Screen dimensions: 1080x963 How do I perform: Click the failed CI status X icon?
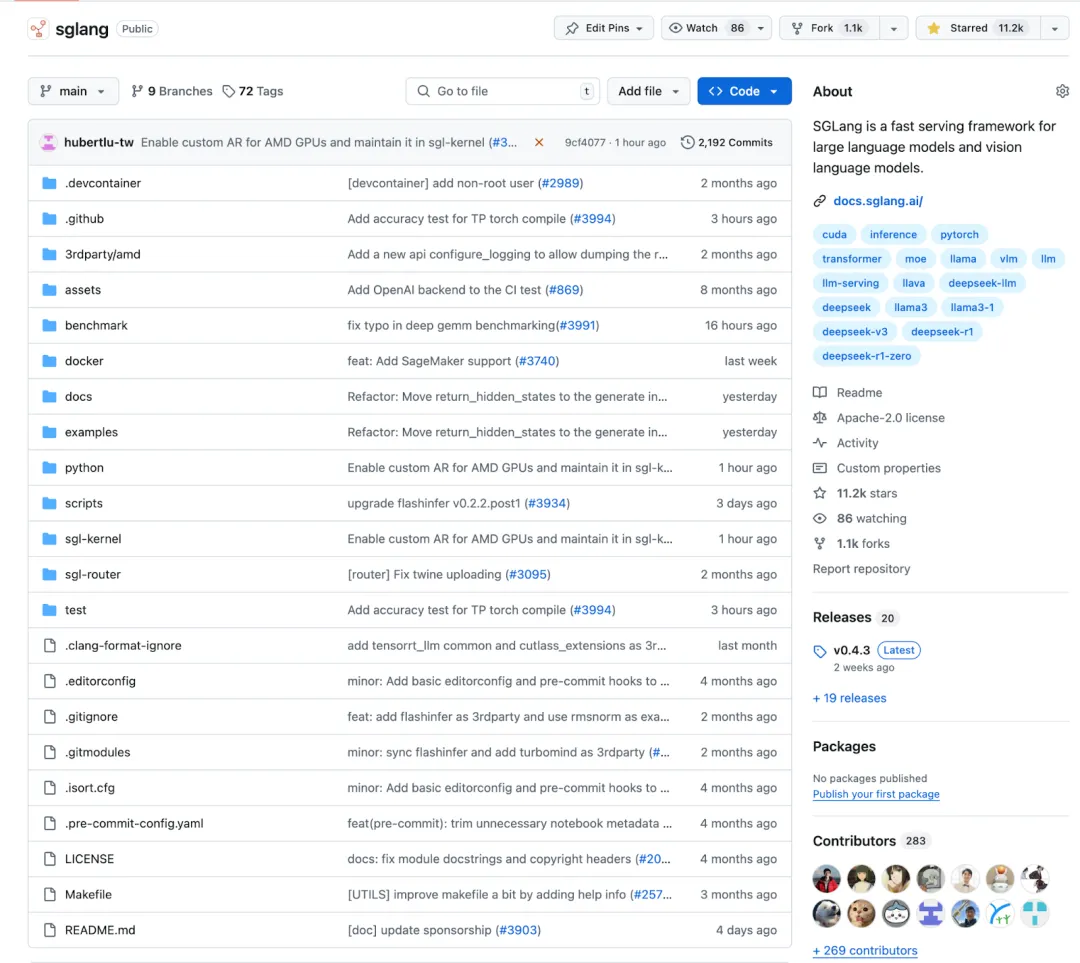539,142
